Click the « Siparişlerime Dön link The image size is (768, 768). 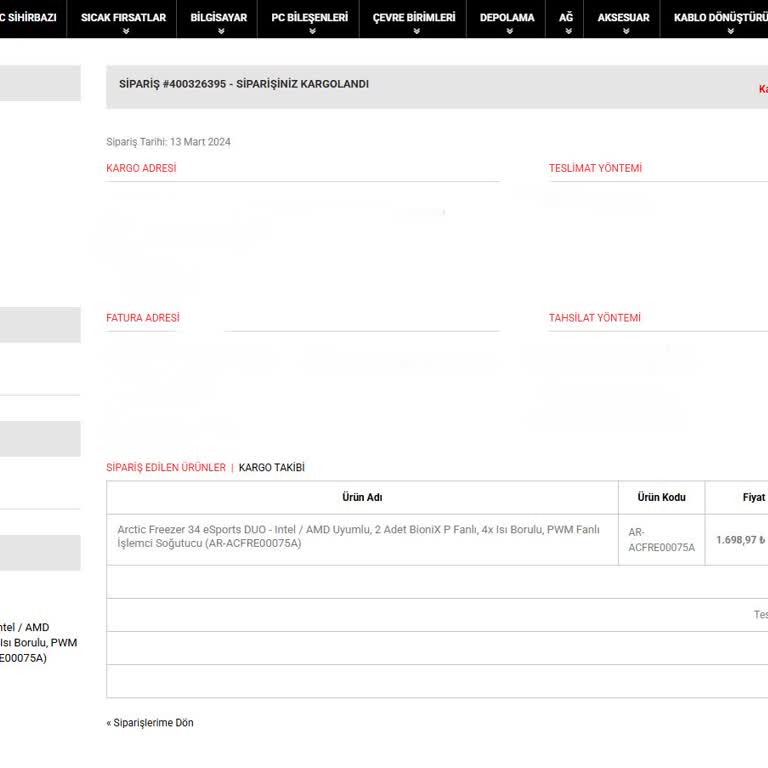pyautogui.click(x=150, y=723)
